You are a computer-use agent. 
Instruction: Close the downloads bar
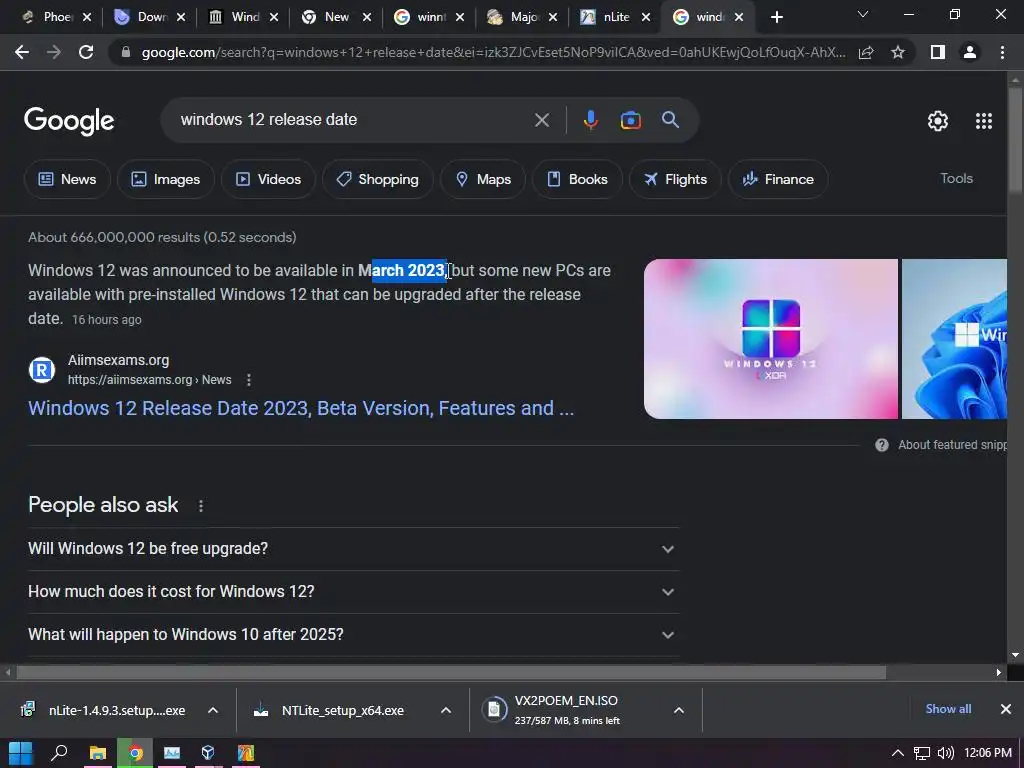[1006, 709]
